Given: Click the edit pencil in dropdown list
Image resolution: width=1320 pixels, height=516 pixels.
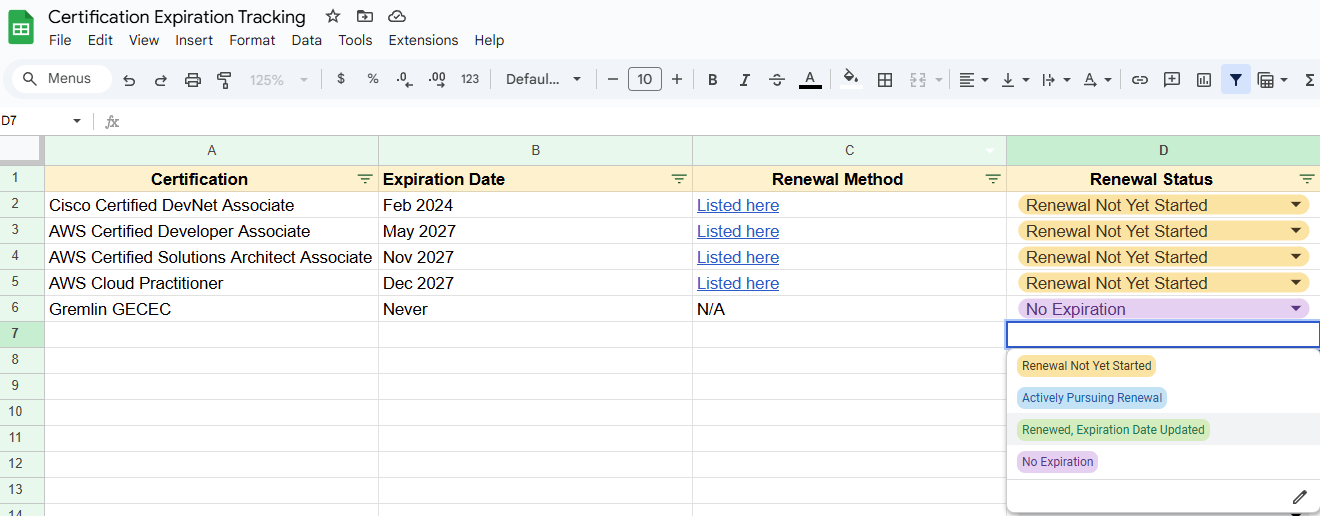Looking at the screenshot, I should click(x=1299, y=497).
